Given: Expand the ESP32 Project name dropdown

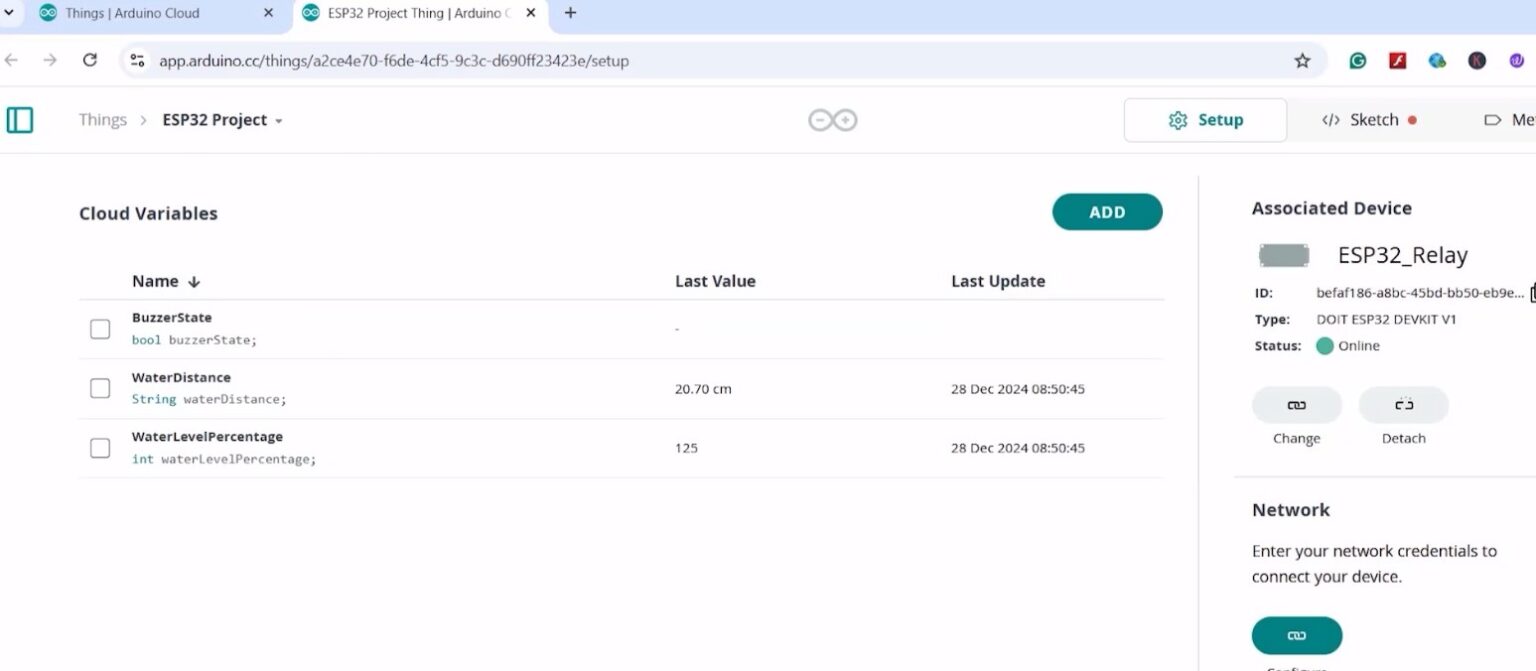Looking at the screenshot, I should 278,119.
